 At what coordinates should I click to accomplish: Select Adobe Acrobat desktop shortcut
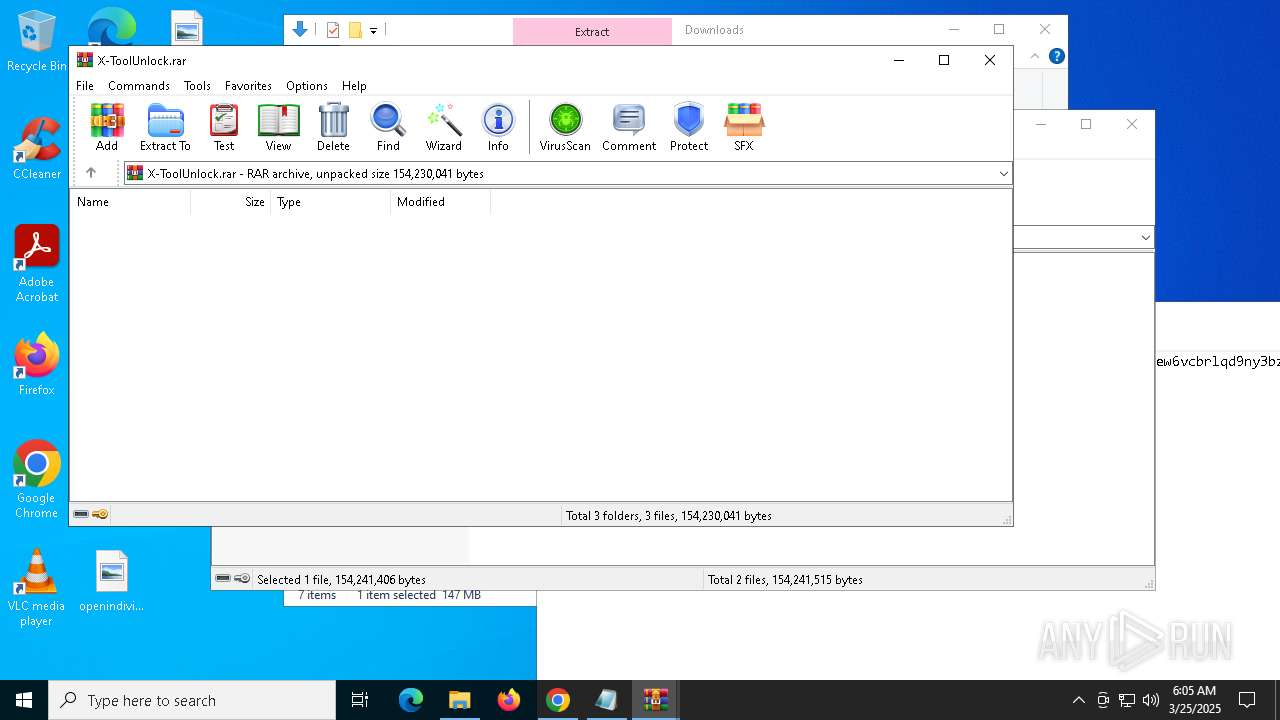37,264
